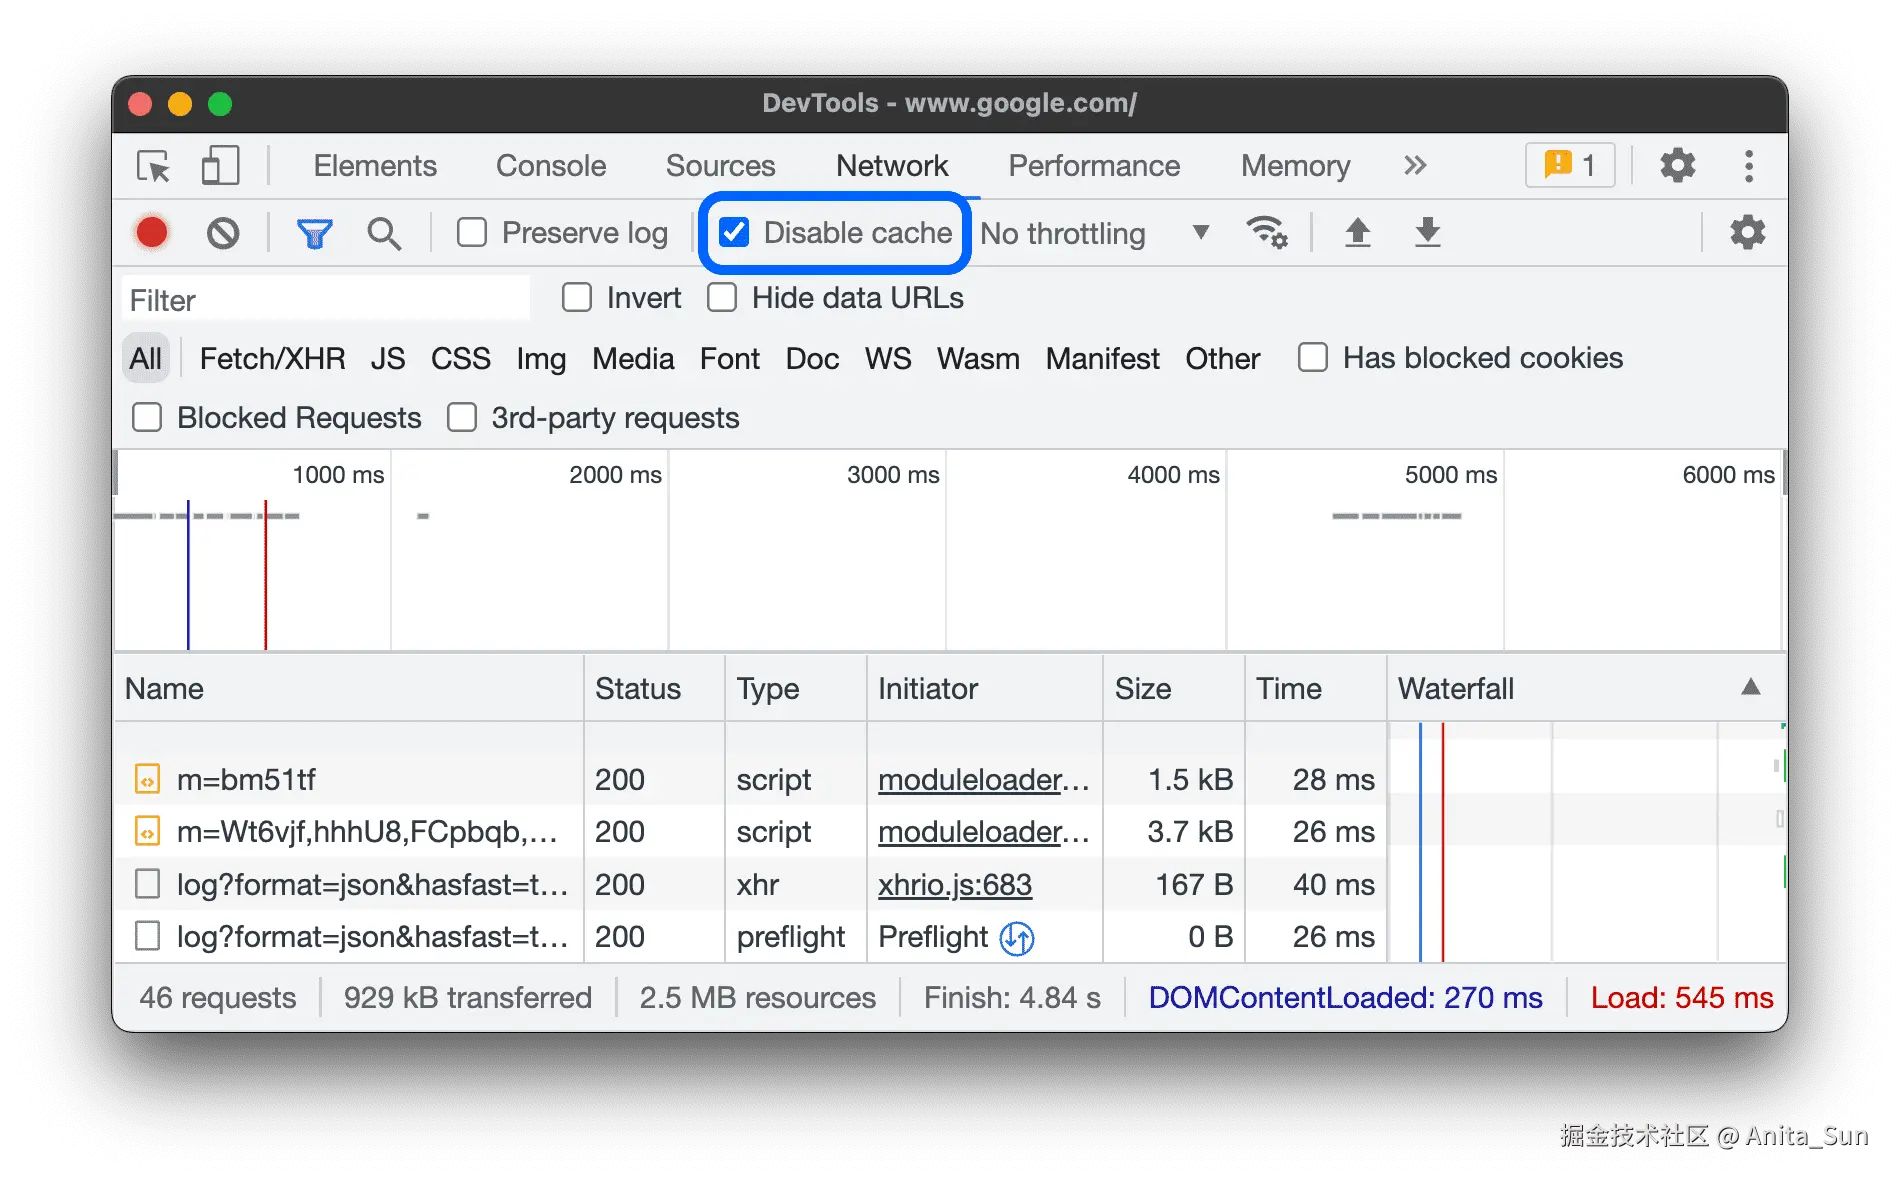Toggle Waterfall sort arrow
1900x1180 pixels.
coord(1751,687)
